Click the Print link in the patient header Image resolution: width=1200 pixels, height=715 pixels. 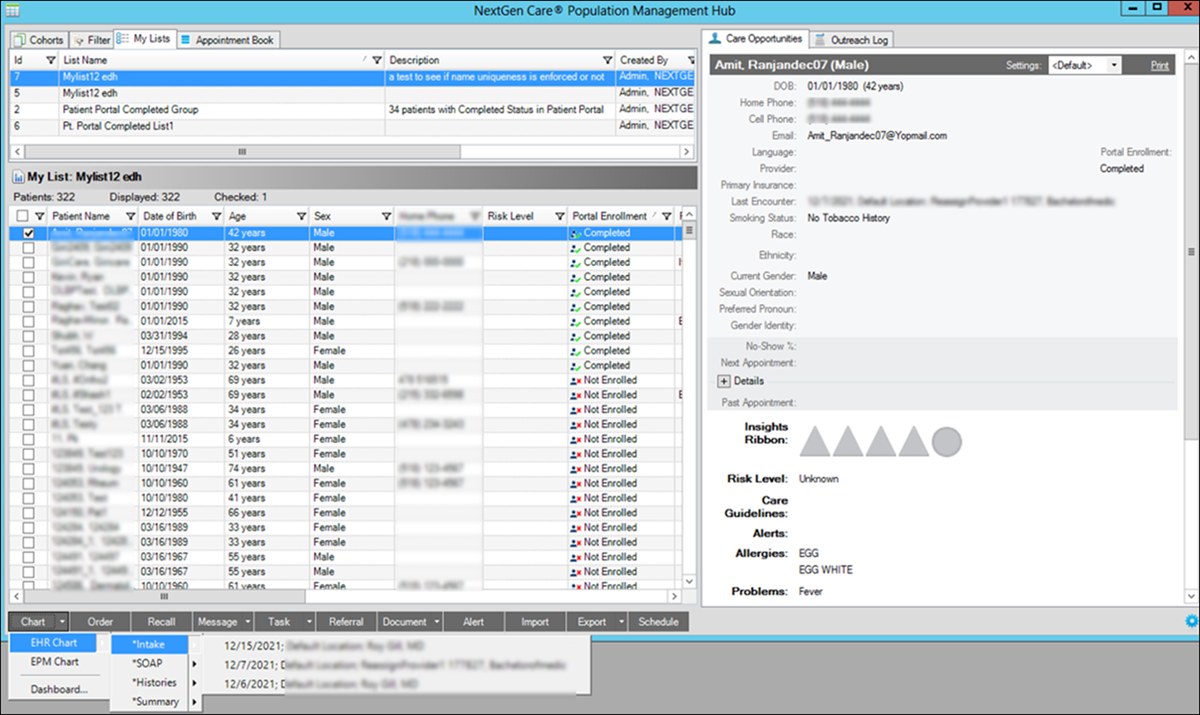[x=1160, y=65]
